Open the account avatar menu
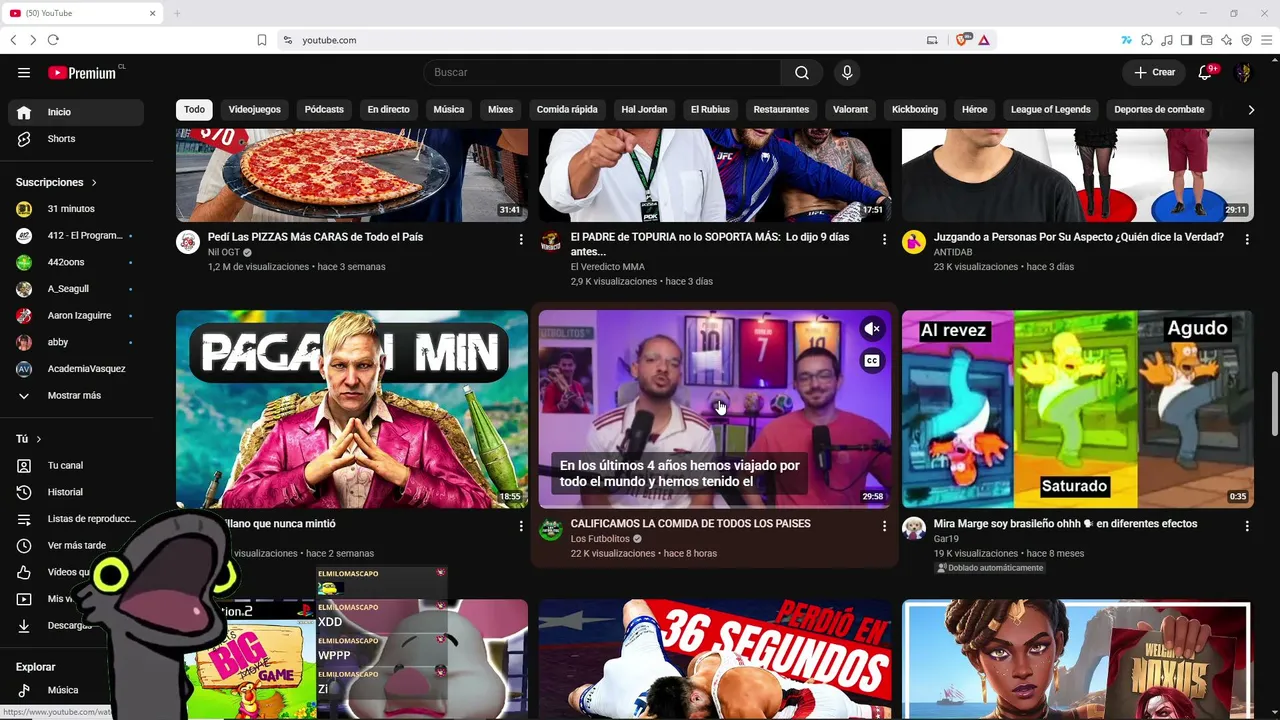Screen dimensions: 1280x720 (x=1243, y=73)
